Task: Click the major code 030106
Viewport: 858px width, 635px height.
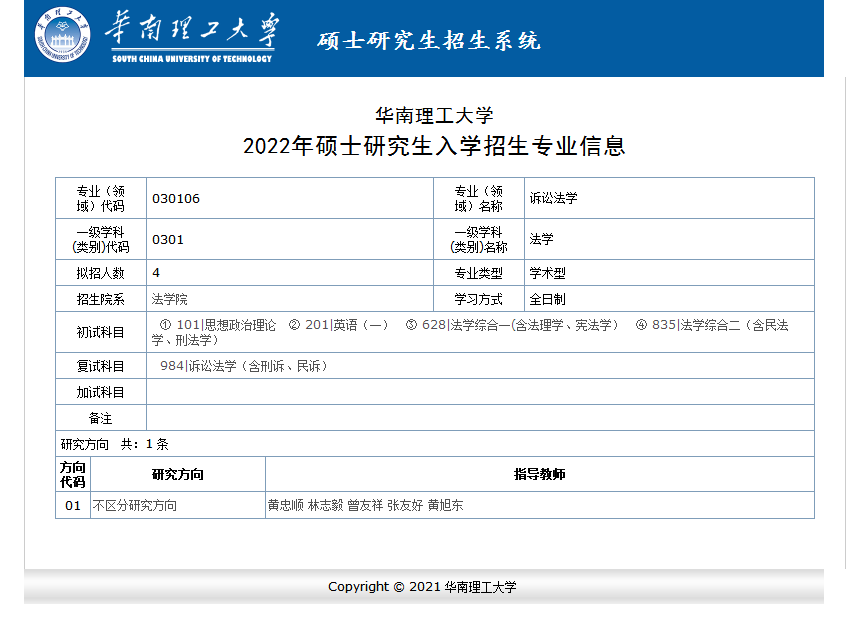Action: coord(176,198)
